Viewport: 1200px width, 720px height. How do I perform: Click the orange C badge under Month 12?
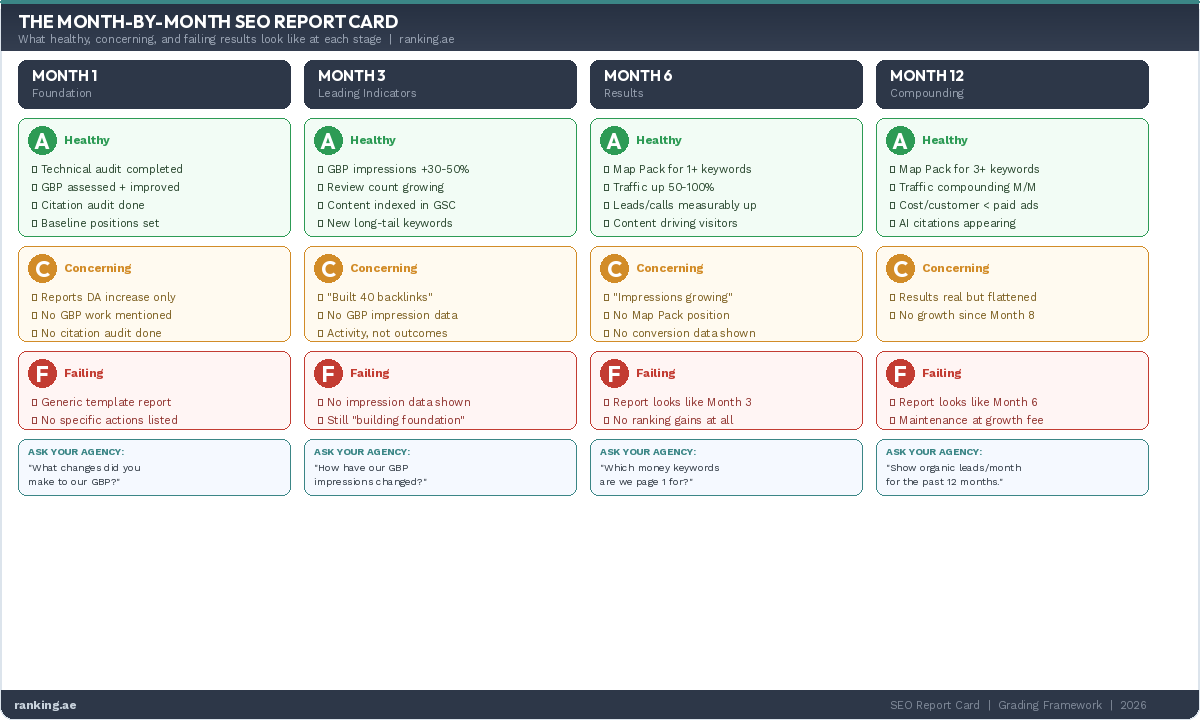point(900,269)
